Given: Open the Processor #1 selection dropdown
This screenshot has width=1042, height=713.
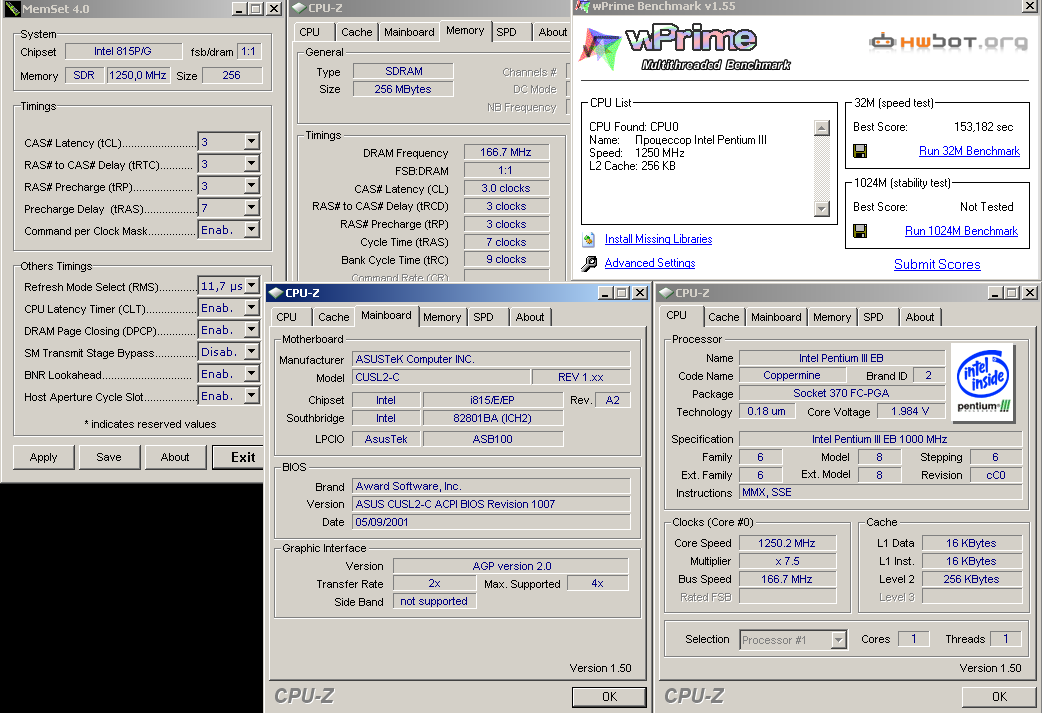Looking at the screenshot, I should (x=839, y=640).
